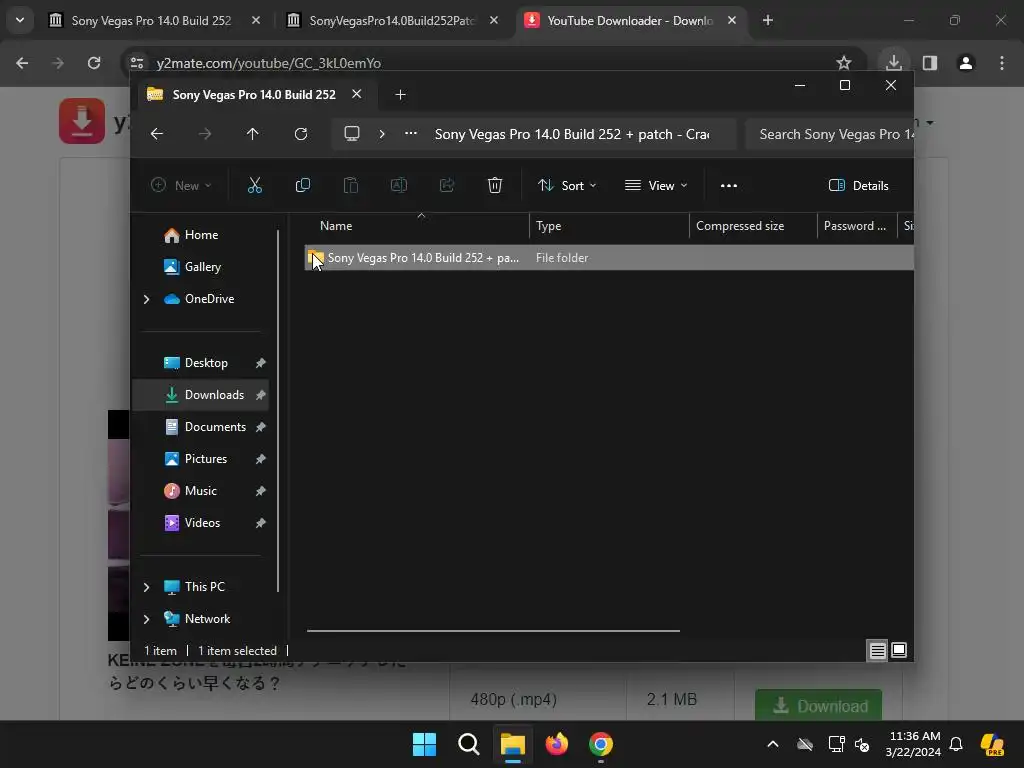Go up one folder level arrow
1024x768 pixels.
click(253, 134)
